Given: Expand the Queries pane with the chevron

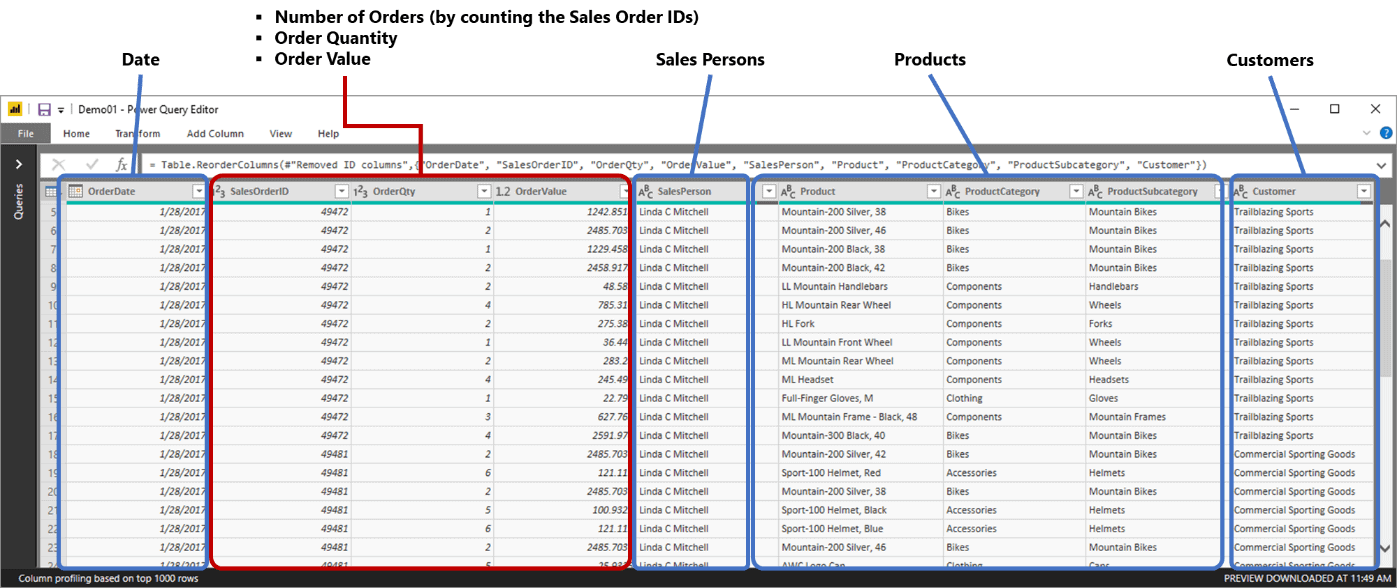Looking at the screenshot, I should point(18,163).
